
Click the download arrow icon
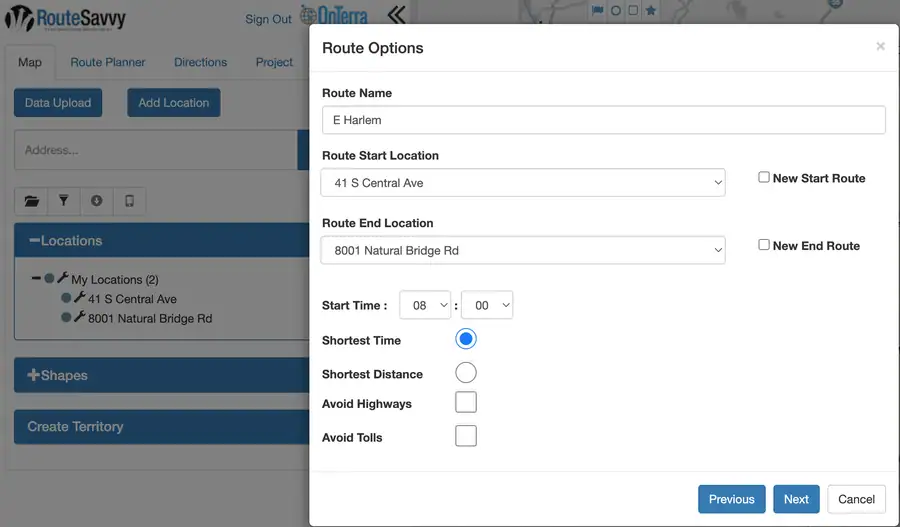point(96,201)
